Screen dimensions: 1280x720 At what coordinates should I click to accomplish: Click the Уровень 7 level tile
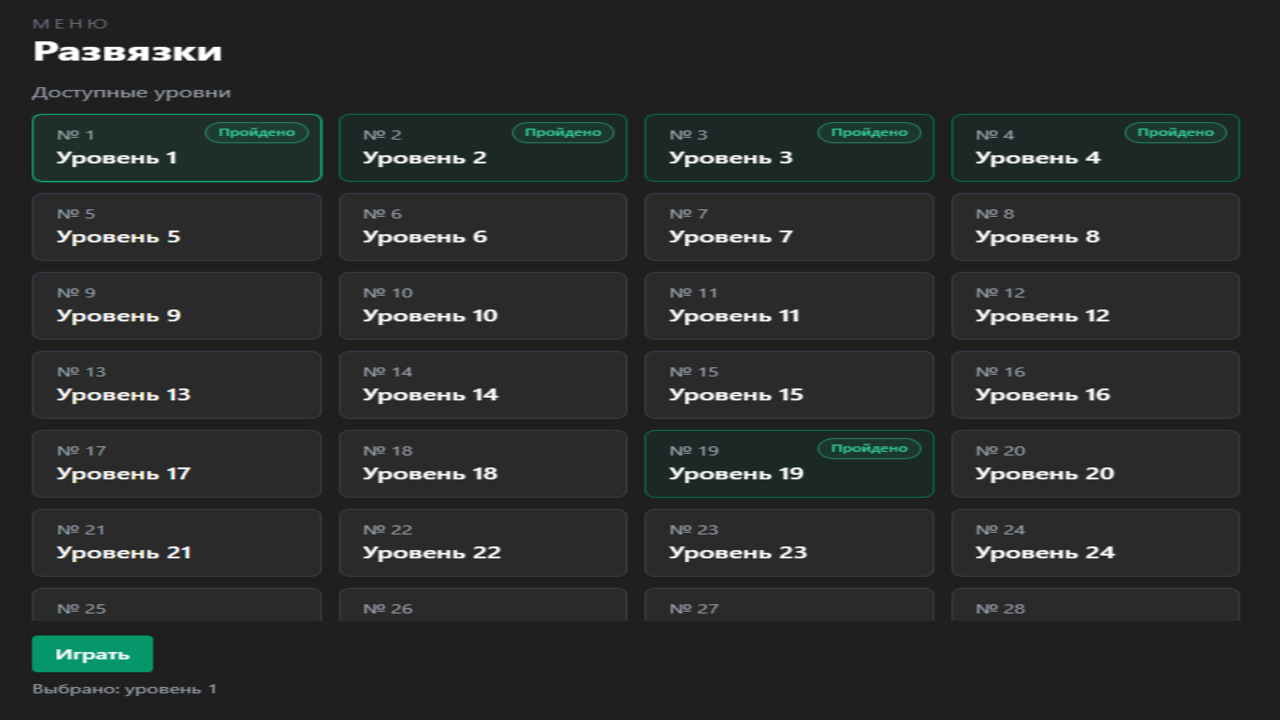pyautogui.click(x=789, y=227)
